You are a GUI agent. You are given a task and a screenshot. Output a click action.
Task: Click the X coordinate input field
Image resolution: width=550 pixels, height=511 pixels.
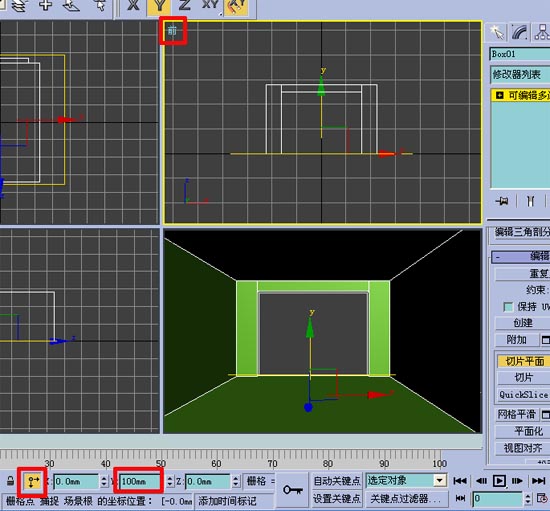coord(76,482)
